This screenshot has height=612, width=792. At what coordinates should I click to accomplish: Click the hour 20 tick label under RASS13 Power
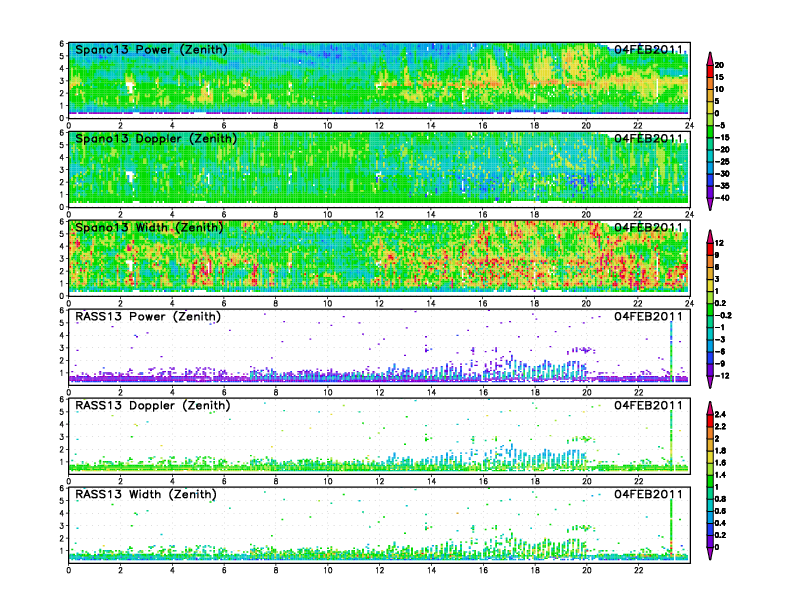pos(586,392)
